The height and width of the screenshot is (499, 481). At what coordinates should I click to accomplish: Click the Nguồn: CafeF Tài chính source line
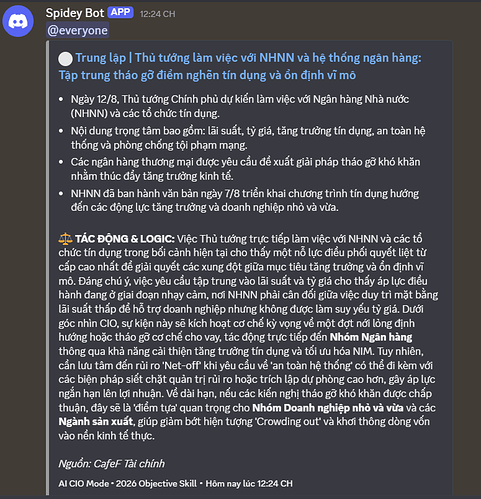(x=112, y=464)
